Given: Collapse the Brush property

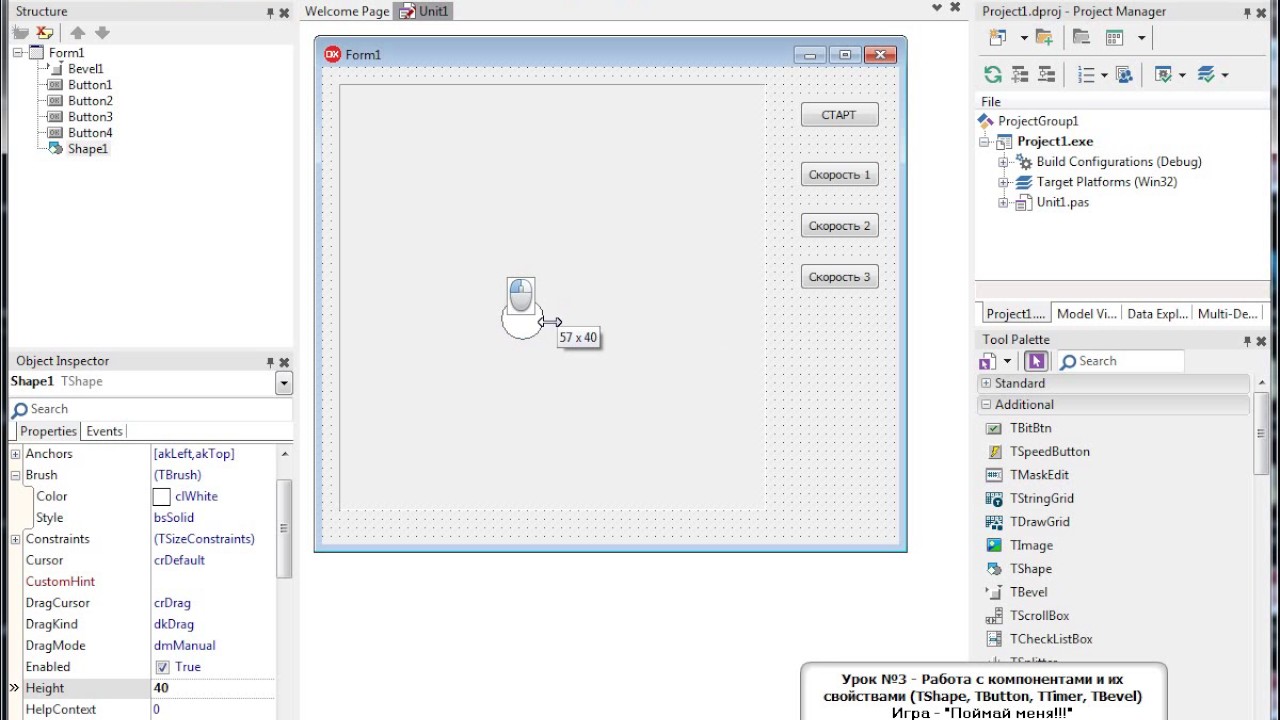Looking at the screenshot, I should pyautogui.click(x=15, y=475).
